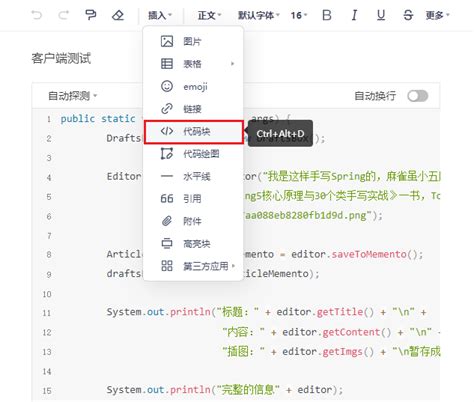Image resolution: width=474 pixels, height=402 pixels.
Task: Click line 15 println 完整的信息 code
Action: pyautogui.click(x=225, y=390)
